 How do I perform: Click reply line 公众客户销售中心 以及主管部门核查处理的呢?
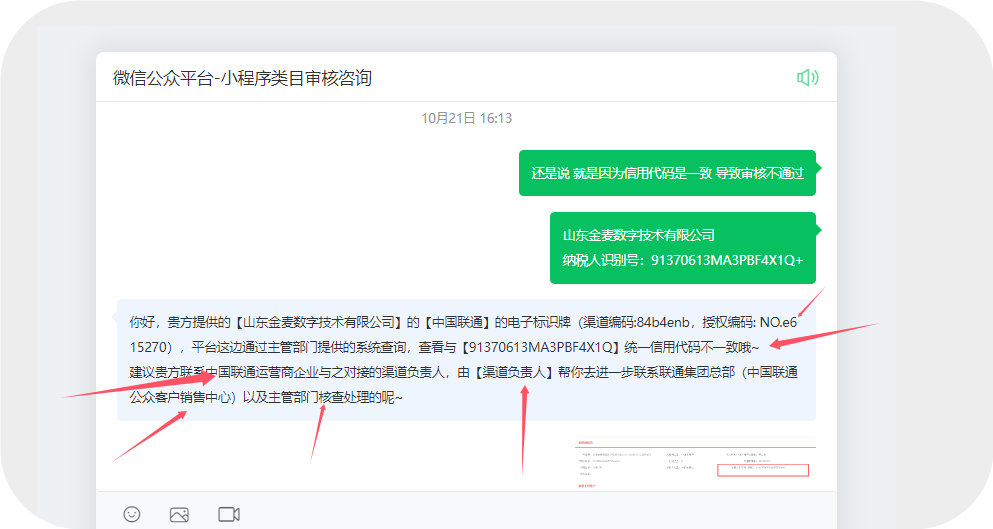tap(266, 397)
